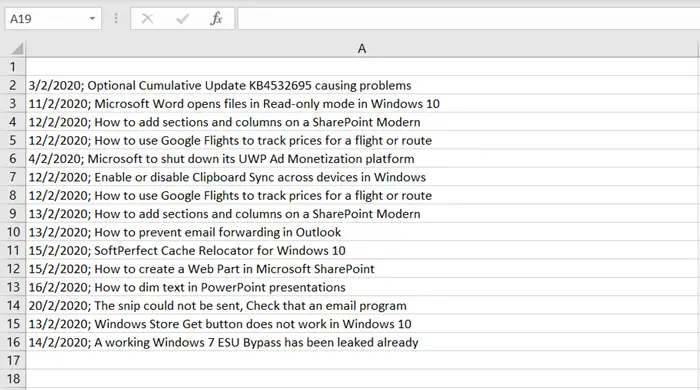Click the Cancel X icon in formula bar

[147, 19]
